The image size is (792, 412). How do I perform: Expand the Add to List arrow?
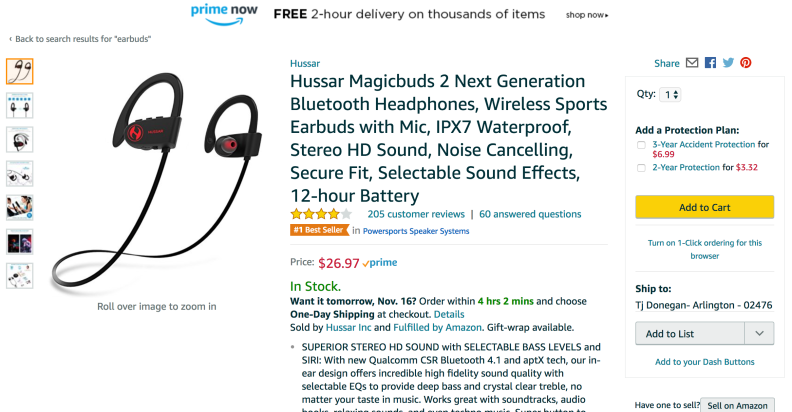point(759,333)
